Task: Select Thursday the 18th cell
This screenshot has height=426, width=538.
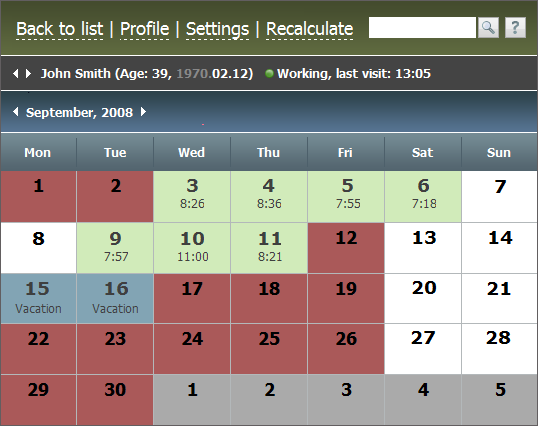Action: 269,298
